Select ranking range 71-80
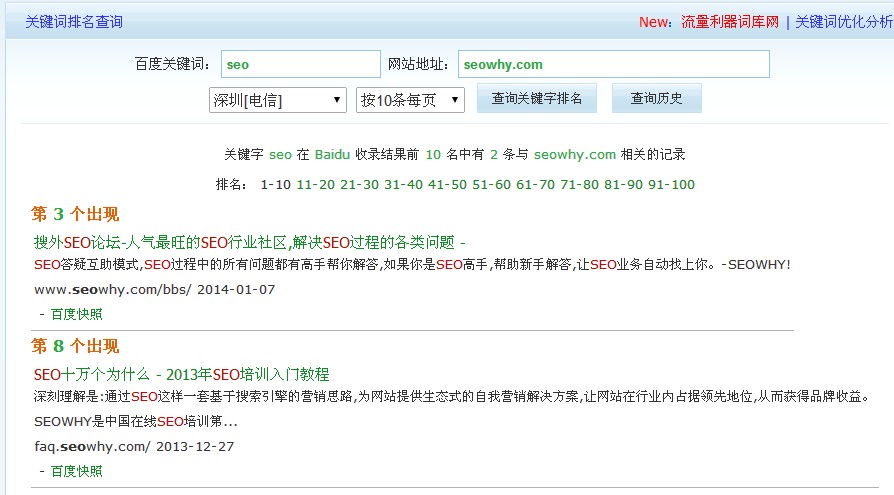Viewport: 894px width, 495px height. pyautogui.click(x=579, y=185)
